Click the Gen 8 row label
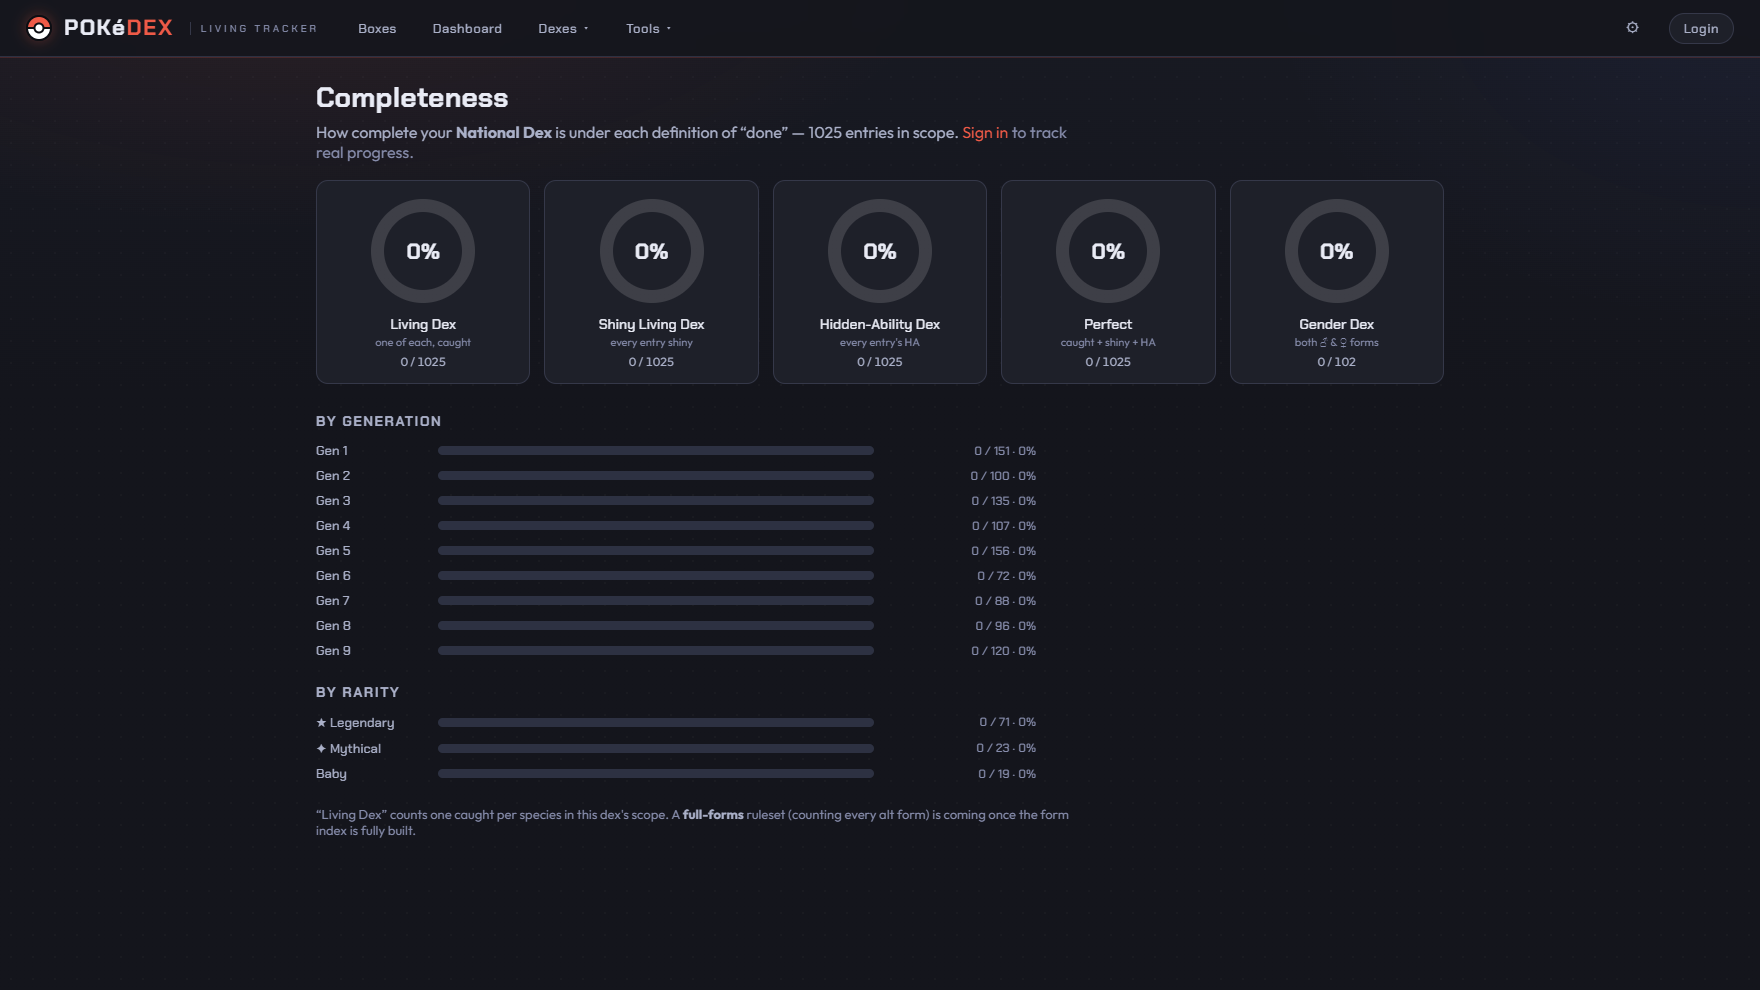This screenshot has width=1760, height=990. click(x=333, y=626)
